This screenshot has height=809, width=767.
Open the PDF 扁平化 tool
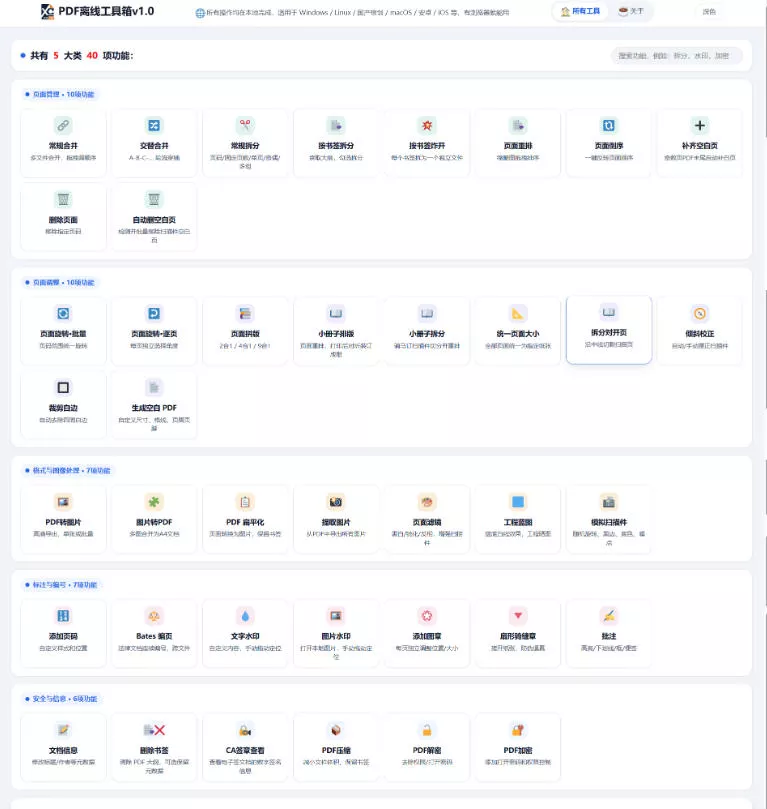pyautogui.click(x=245, y=520)
